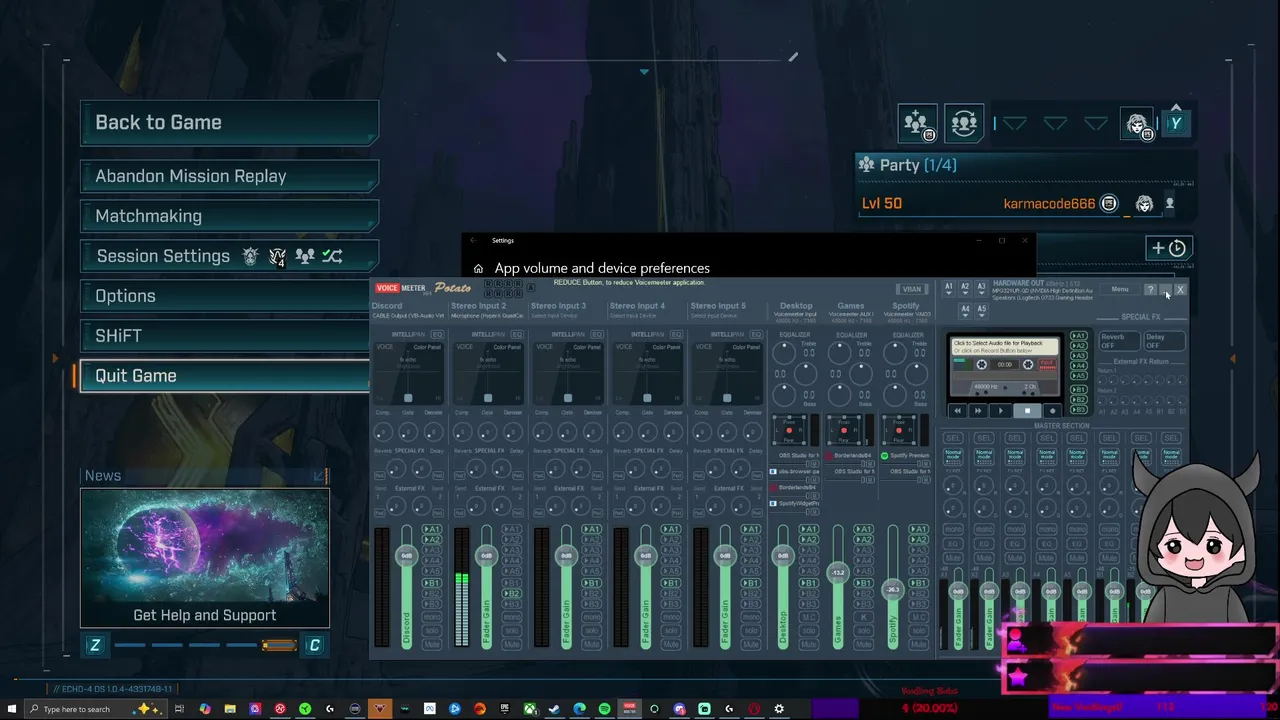Toggle Reverb OFF in Special FX
The width and height of the screenshot is (1280, 720).
(1118, 341)
